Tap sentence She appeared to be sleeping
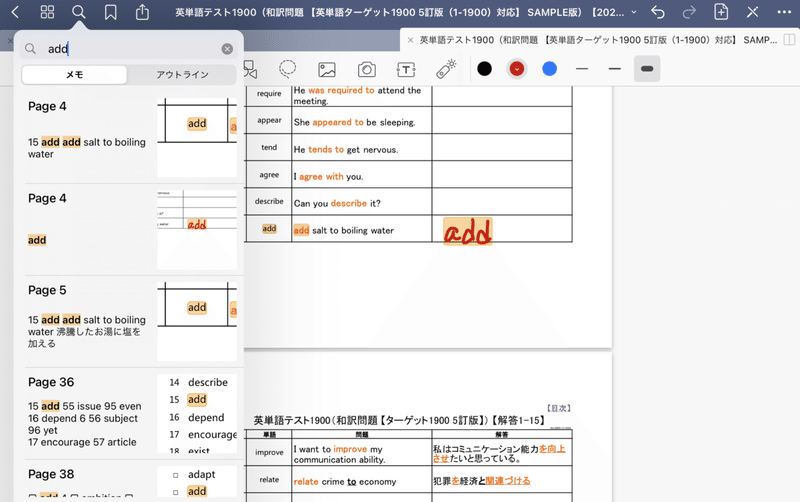 [355, 122]
